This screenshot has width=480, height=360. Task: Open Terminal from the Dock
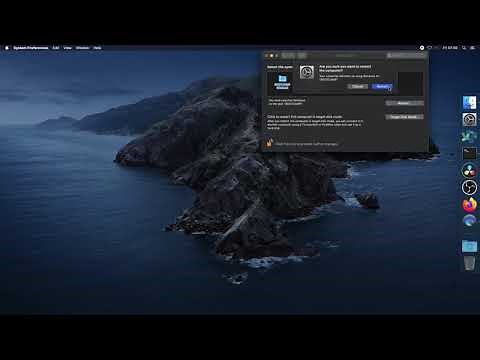click(x=469, y=153)
